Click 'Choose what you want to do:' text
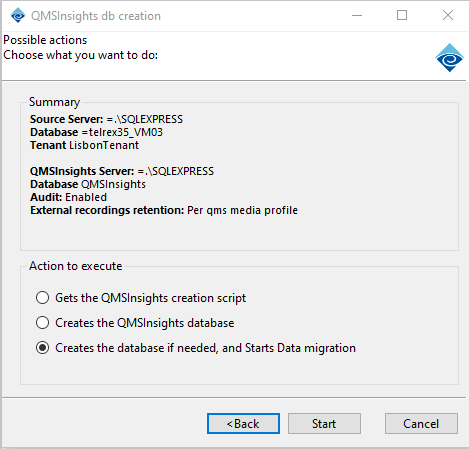Image resolution: width=469 pixels, height=449 pixels. (80, 55)
